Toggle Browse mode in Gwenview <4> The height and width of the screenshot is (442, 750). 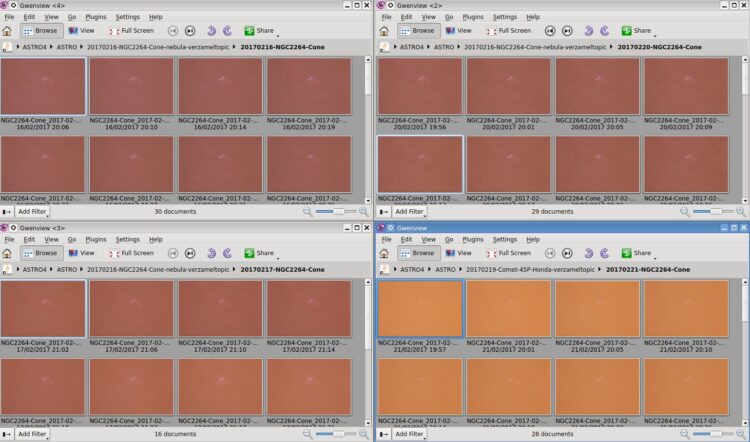click(x=41, y=31)
